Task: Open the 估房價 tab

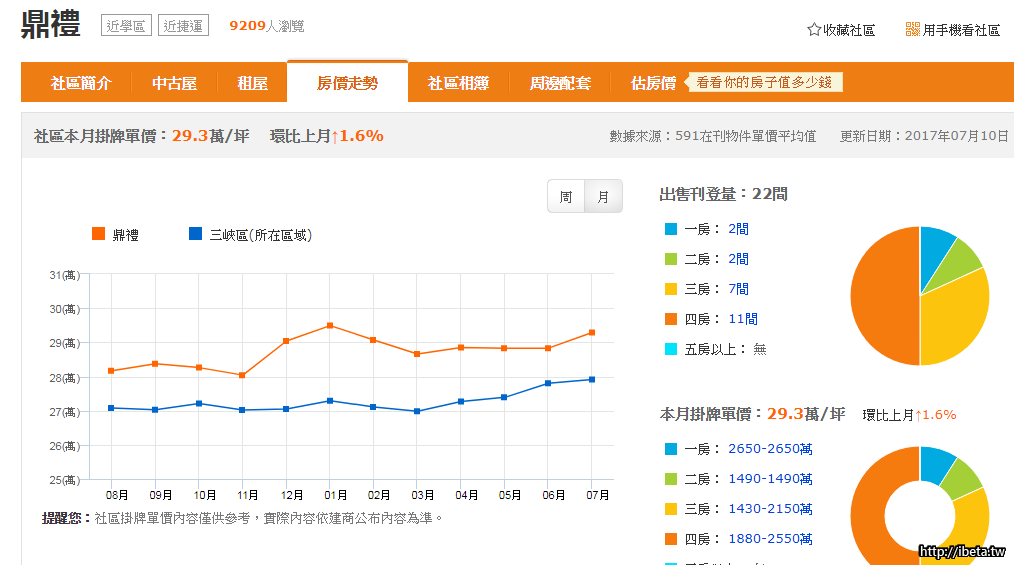Action: point(653,83)
